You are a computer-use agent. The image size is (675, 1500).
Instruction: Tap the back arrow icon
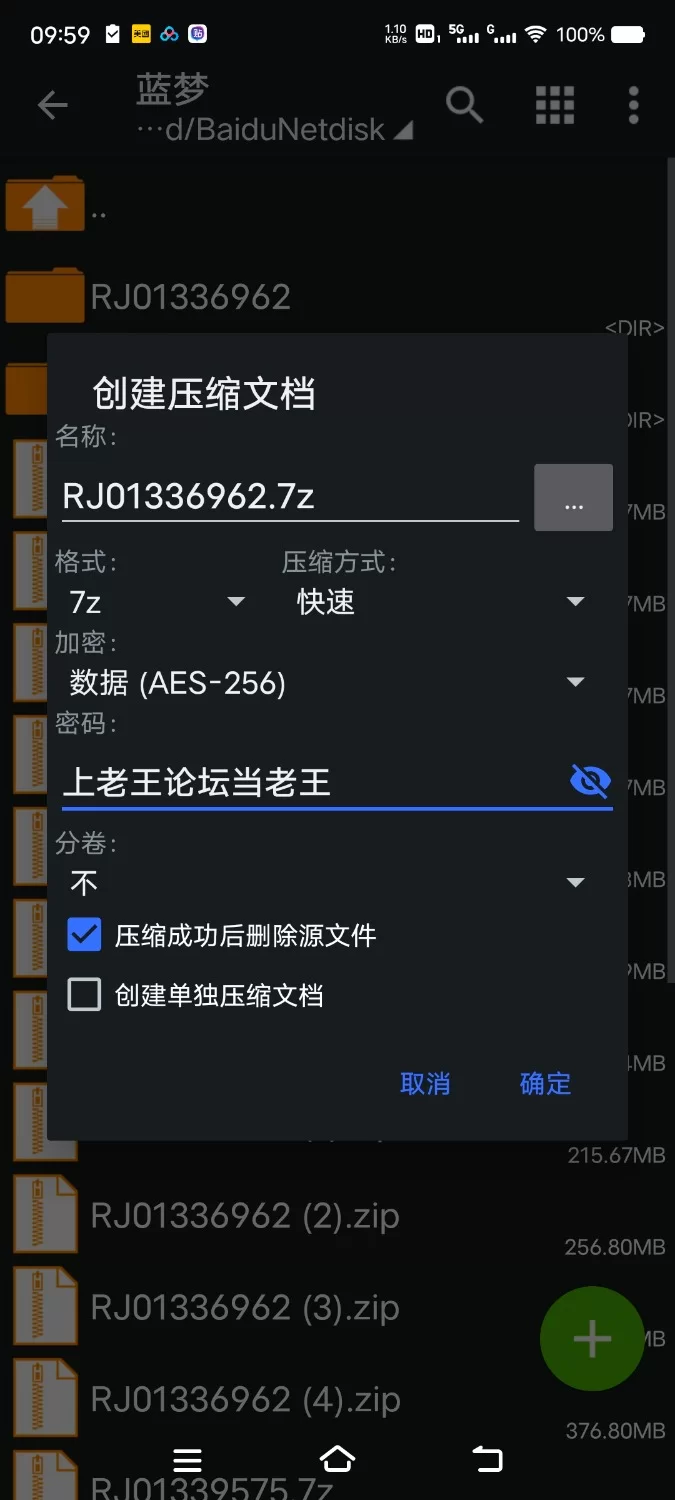[x=52, y=104]
